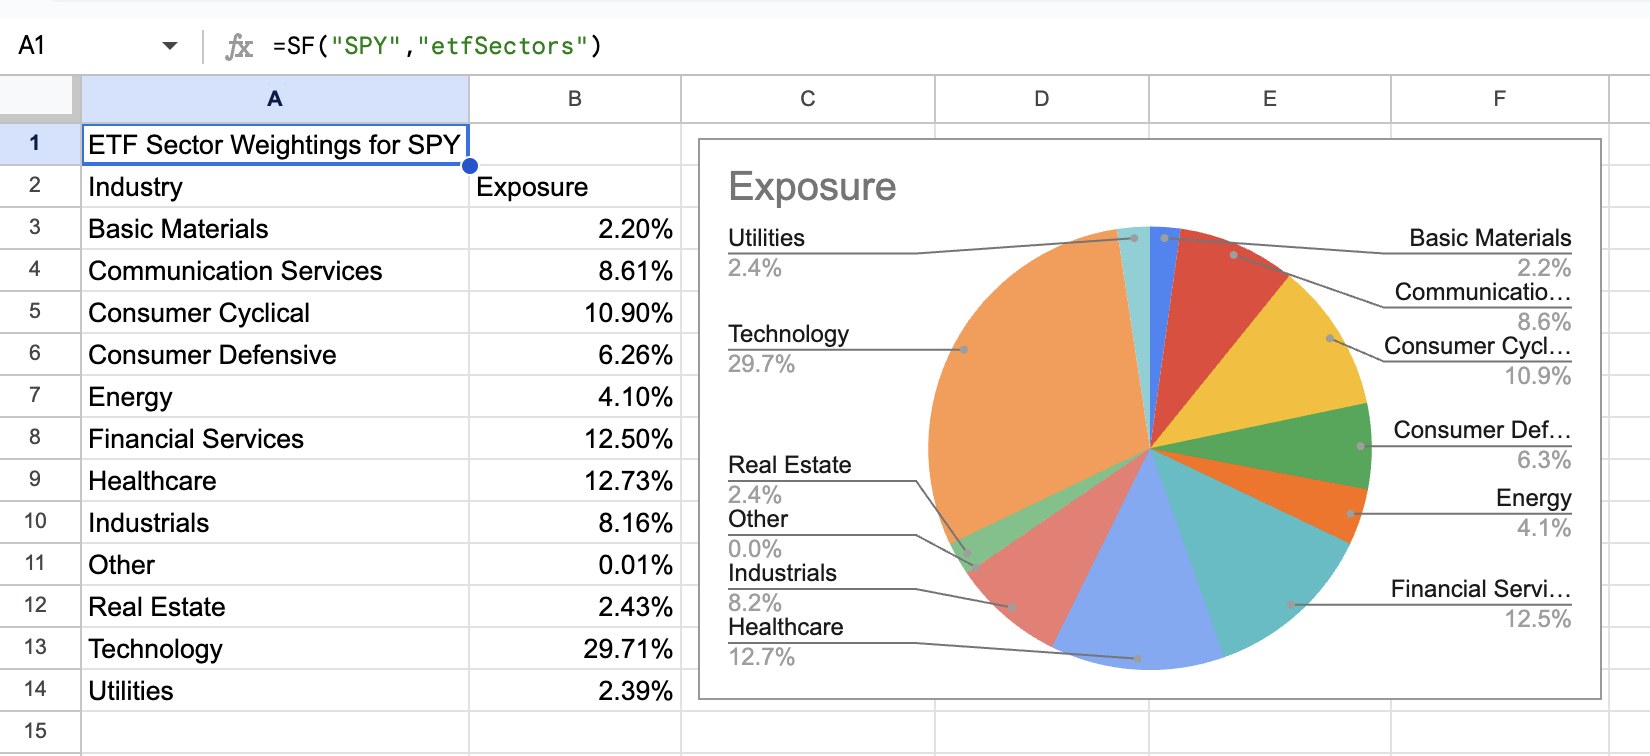
Task: Click the 'Basic Materials' cell in column A
Action: click(x=275, y=229)
